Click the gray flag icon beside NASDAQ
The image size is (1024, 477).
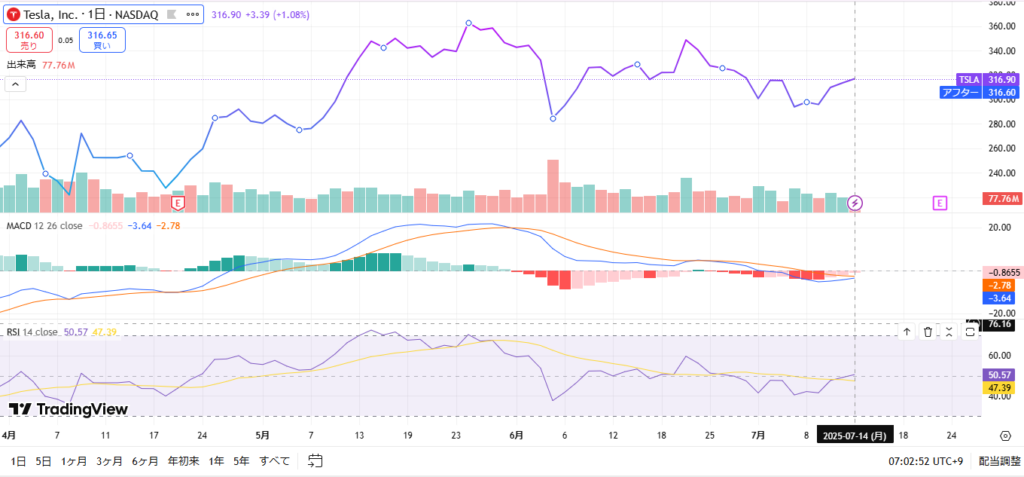click(171, 15)
